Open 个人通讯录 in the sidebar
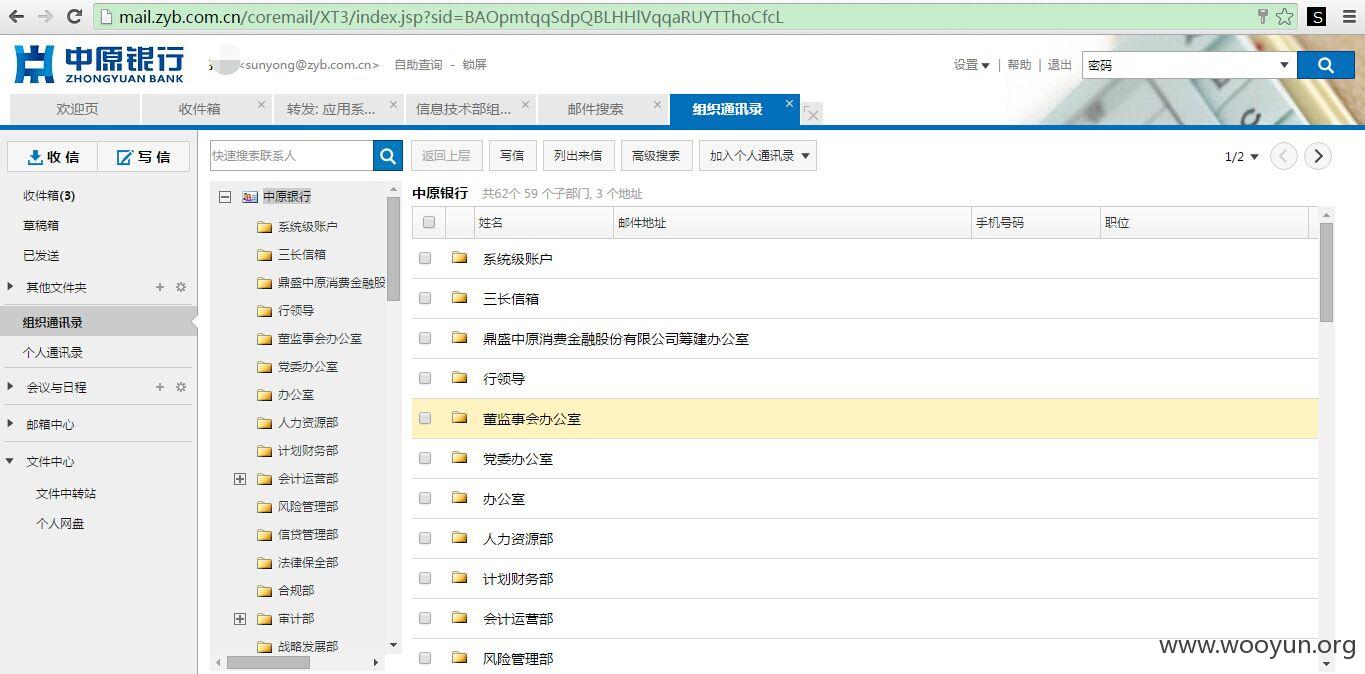1365x674 pixels. point(53,353)
